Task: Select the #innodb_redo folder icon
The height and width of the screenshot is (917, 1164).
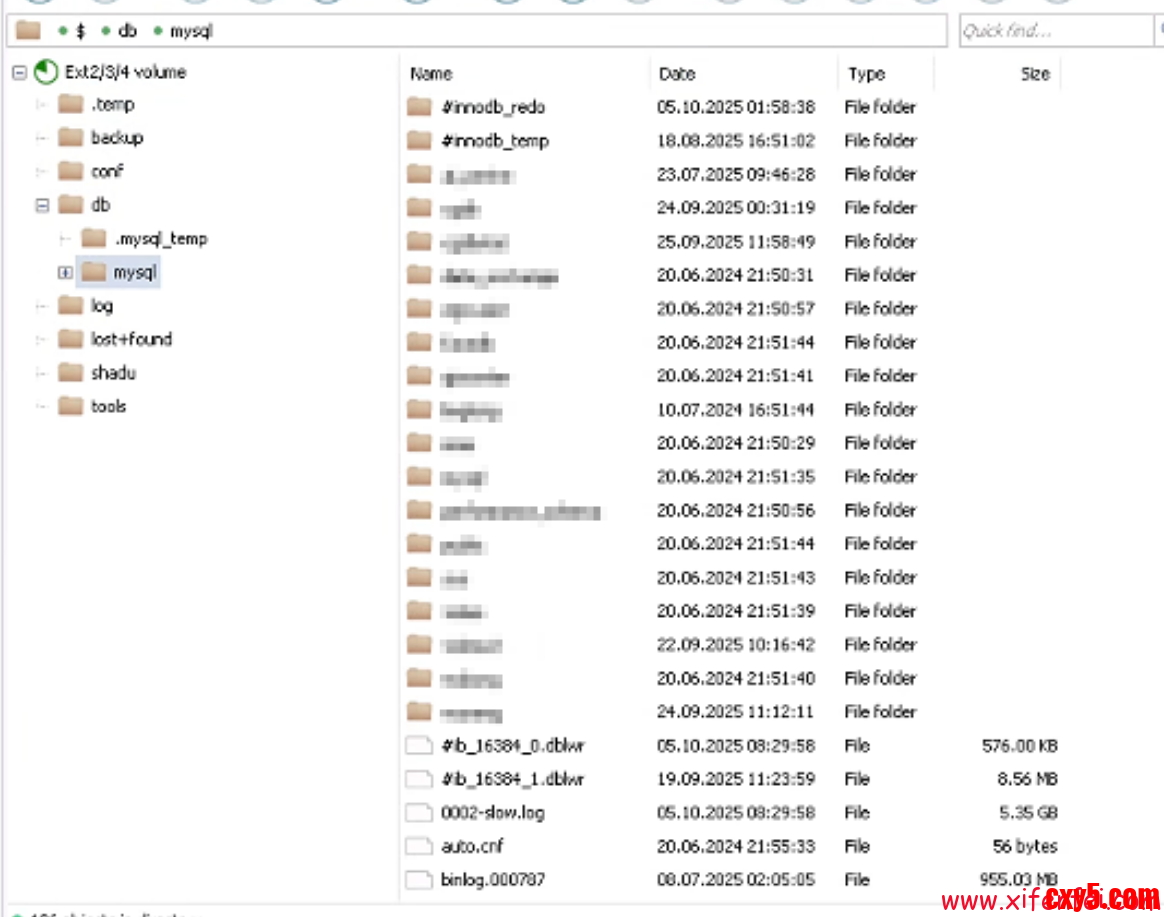Action: coord(419,107)
